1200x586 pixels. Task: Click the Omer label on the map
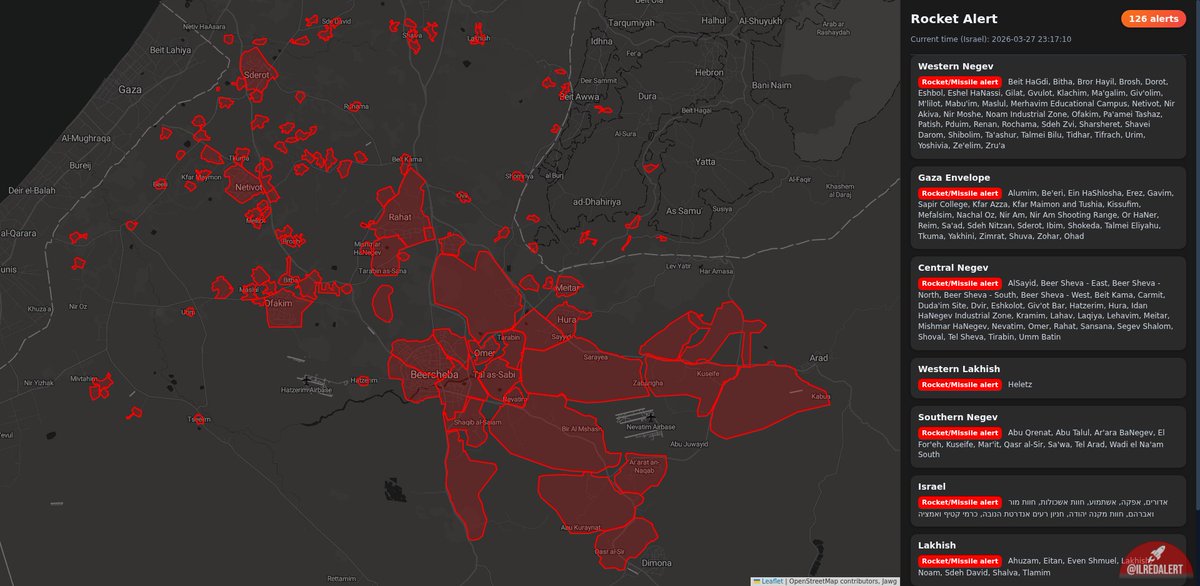click(x=484, y=352)
